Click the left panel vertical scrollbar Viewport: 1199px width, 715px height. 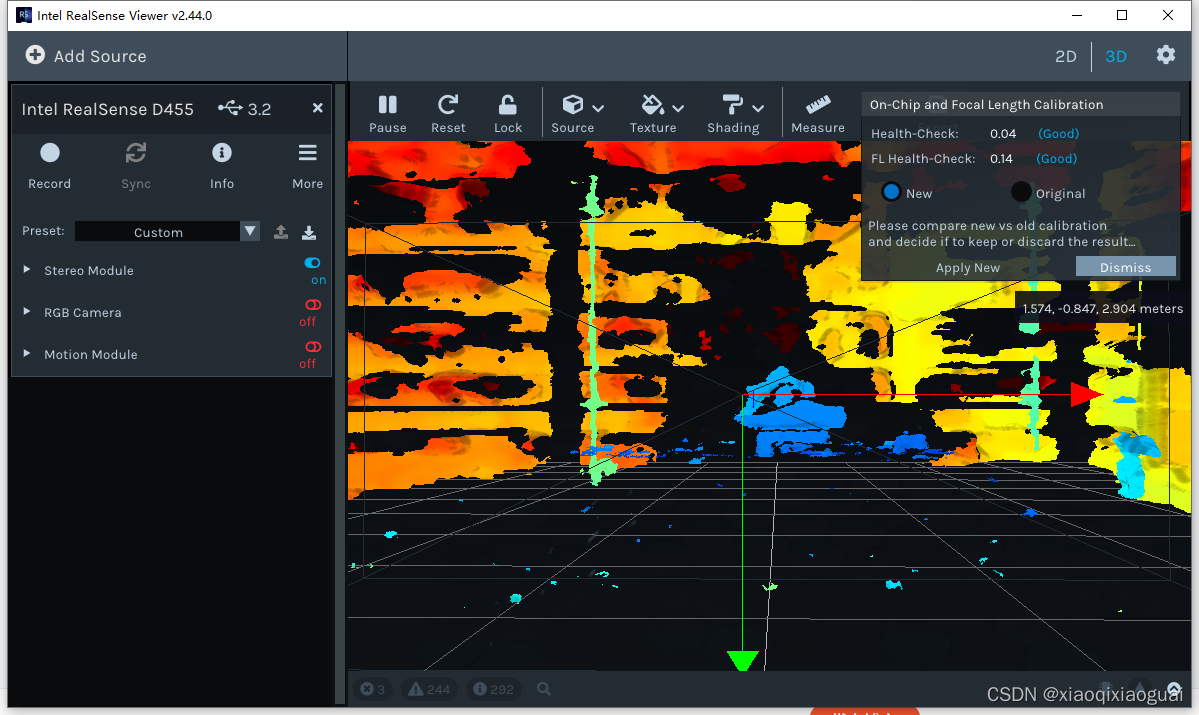pos(340,394)
